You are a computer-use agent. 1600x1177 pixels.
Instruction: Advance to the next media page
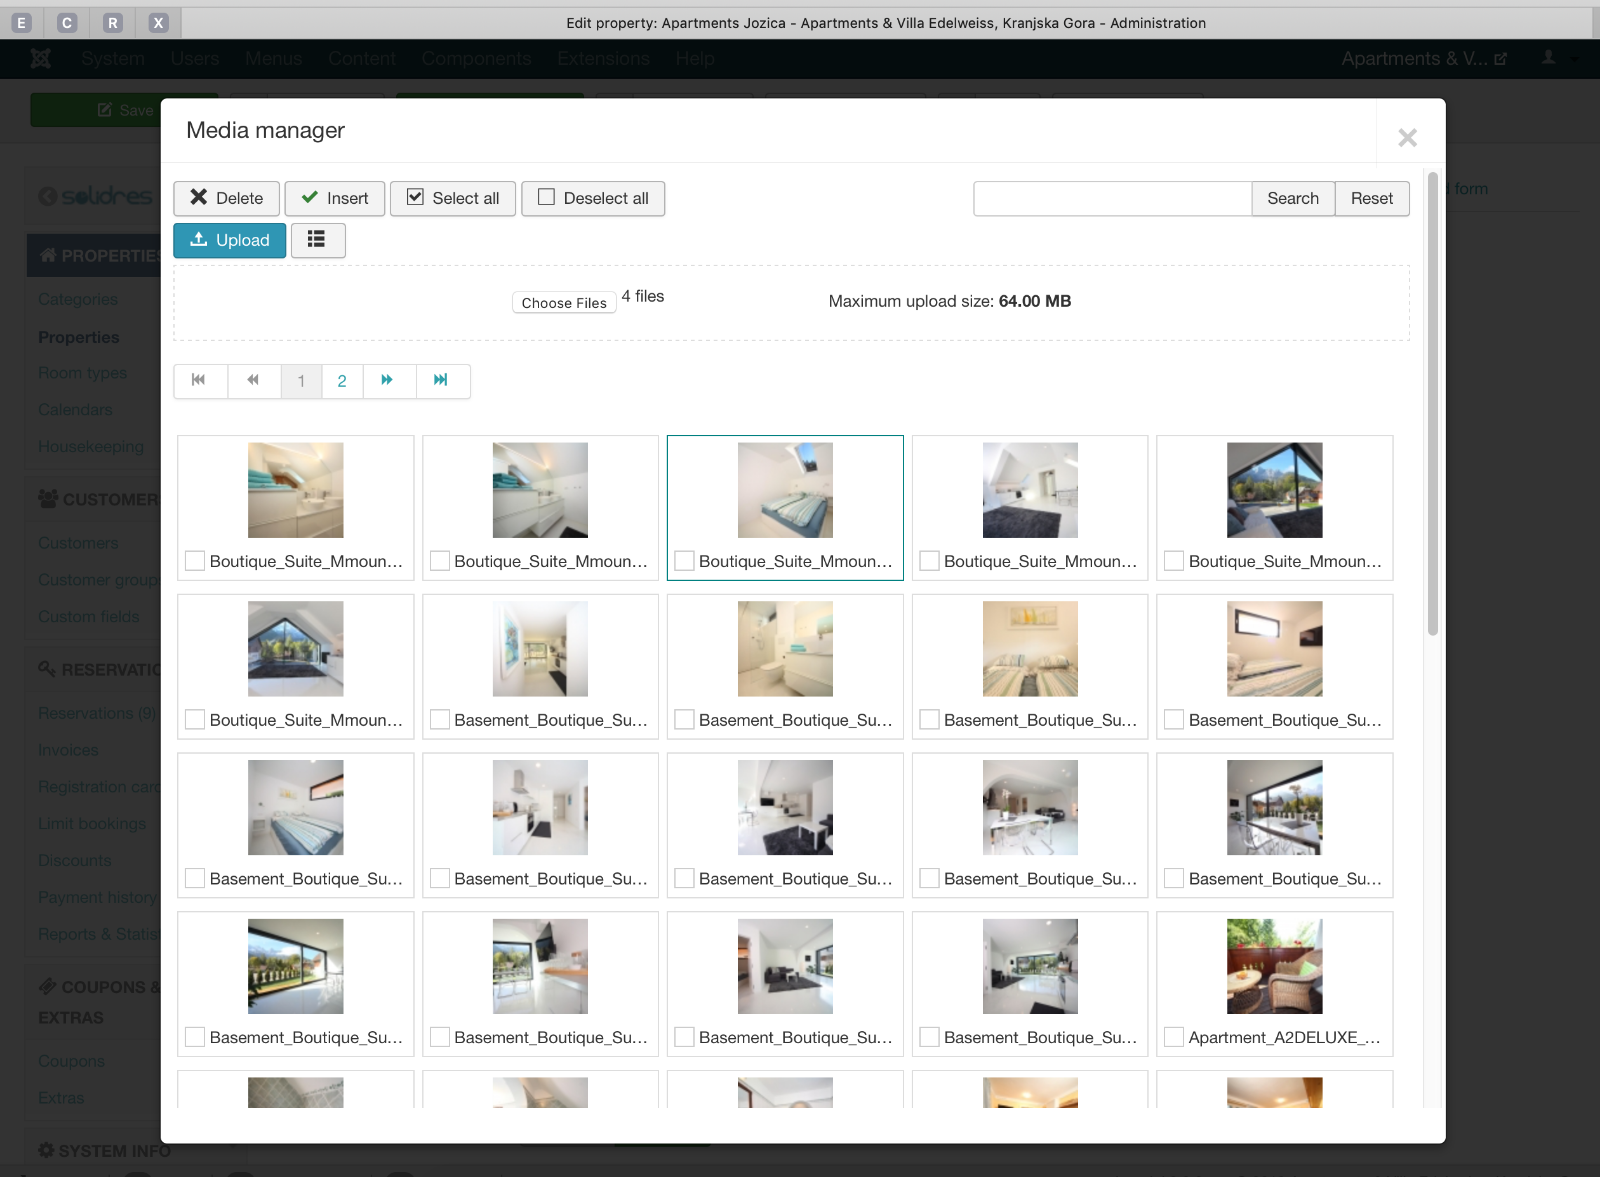click(x=388, y=380)
